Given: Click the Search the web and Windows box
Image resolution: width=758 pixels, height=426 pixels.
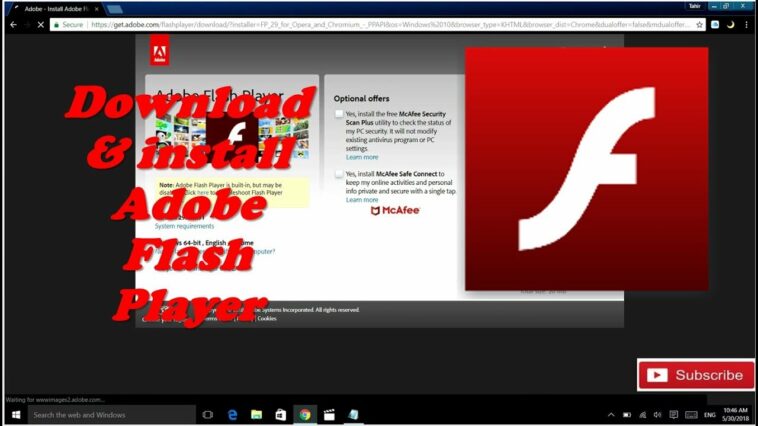Looking at the screenshot, I should click(112, 415).
